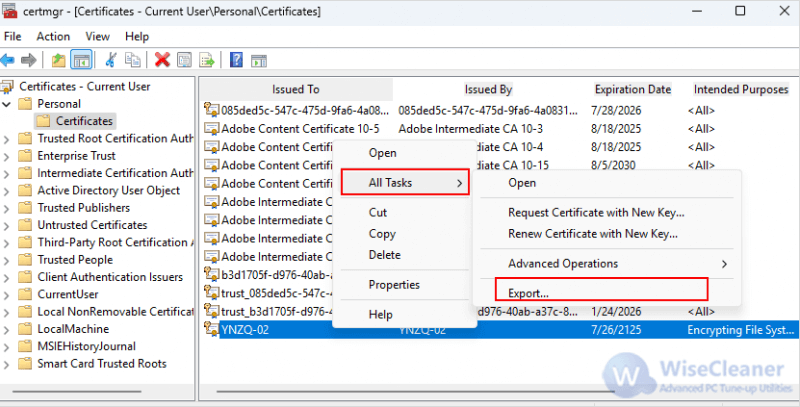
Task: Click the blue Help toolbar icon
Action: click(x=237, y=60)
